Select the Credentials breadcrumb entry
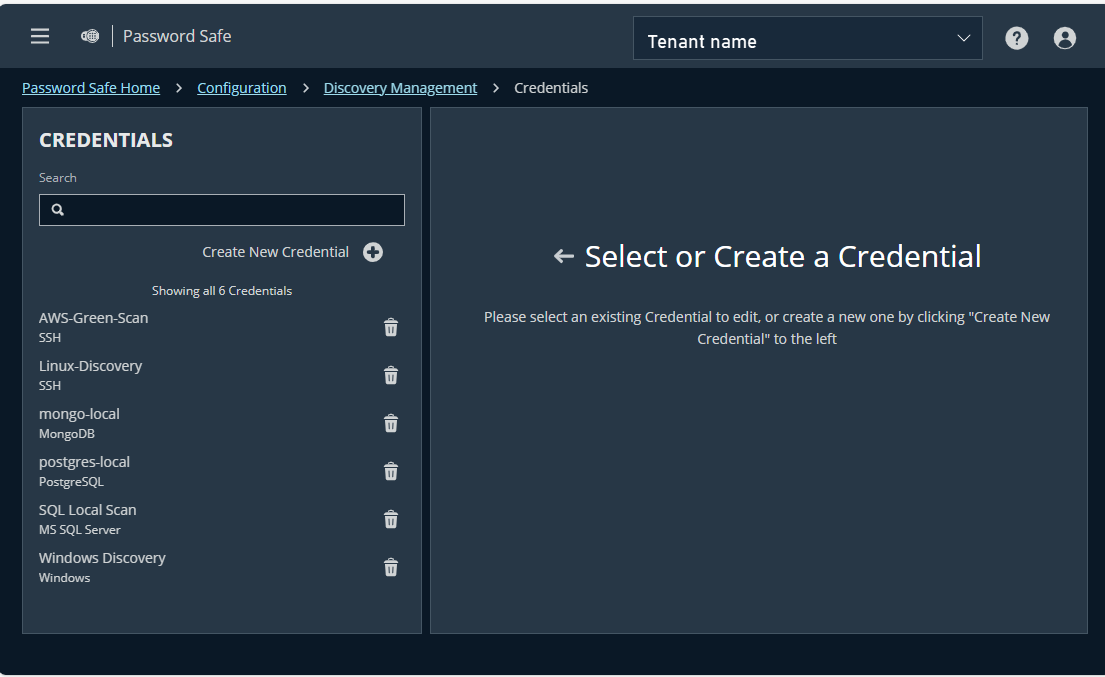 [x=551, y=87]
